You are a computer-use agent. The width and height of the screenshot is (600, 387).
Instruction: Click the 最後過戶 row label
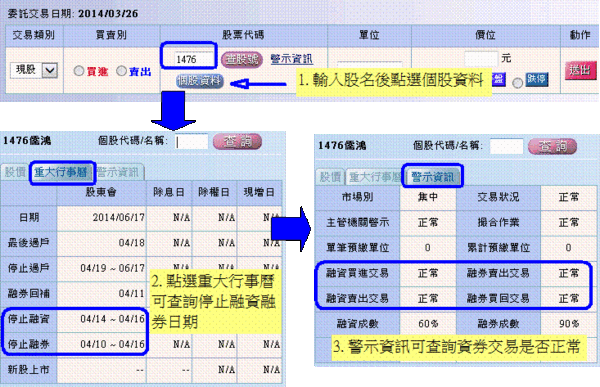point(29,243)
